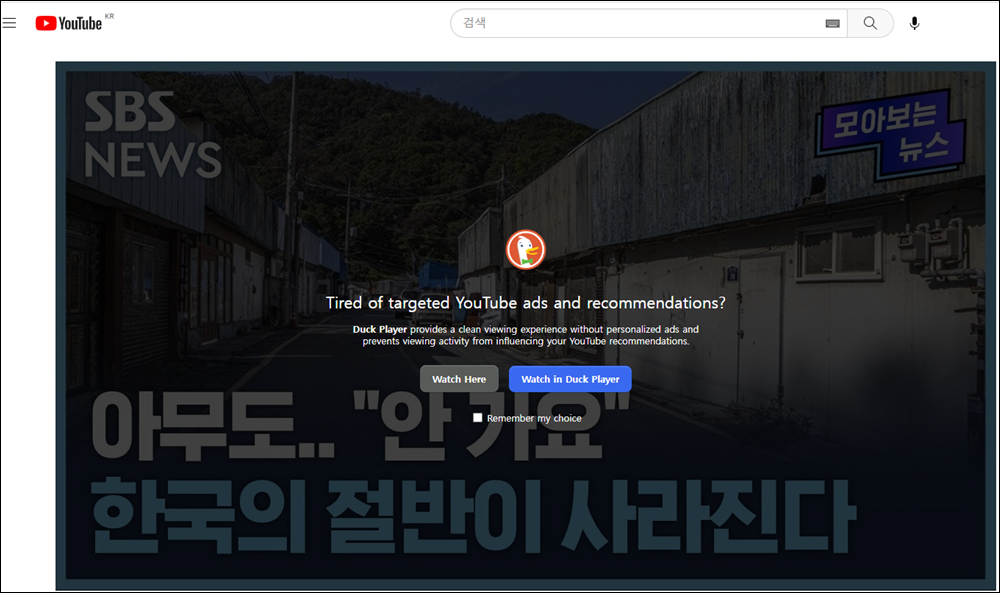Open the on-screen keyboard icon in search
Image resolution: width=1000 pixels, height=593 pixels.
pyautogui.click(x=832, y=24)
